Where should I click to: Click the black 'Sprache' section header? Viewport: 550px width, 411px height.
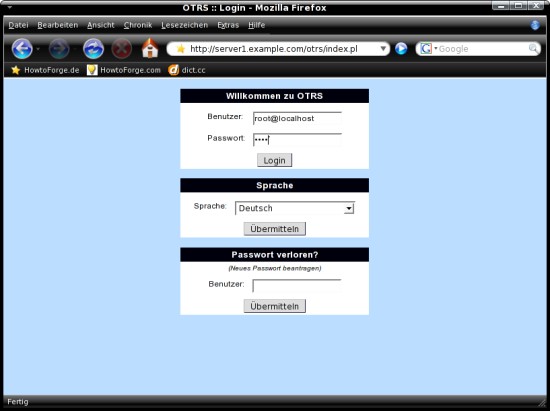click(x=275, y=185)
